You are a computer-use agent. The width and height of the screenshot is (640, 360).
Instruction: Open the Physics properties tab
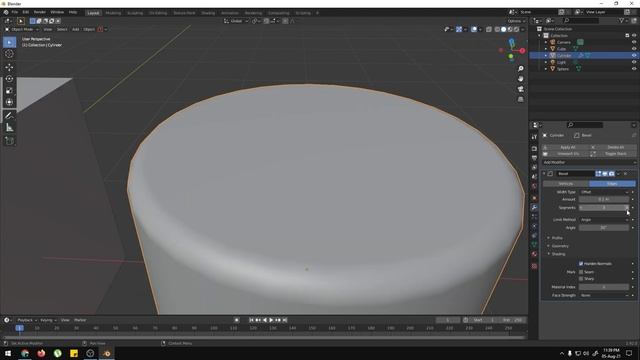[x=534, y=226]
